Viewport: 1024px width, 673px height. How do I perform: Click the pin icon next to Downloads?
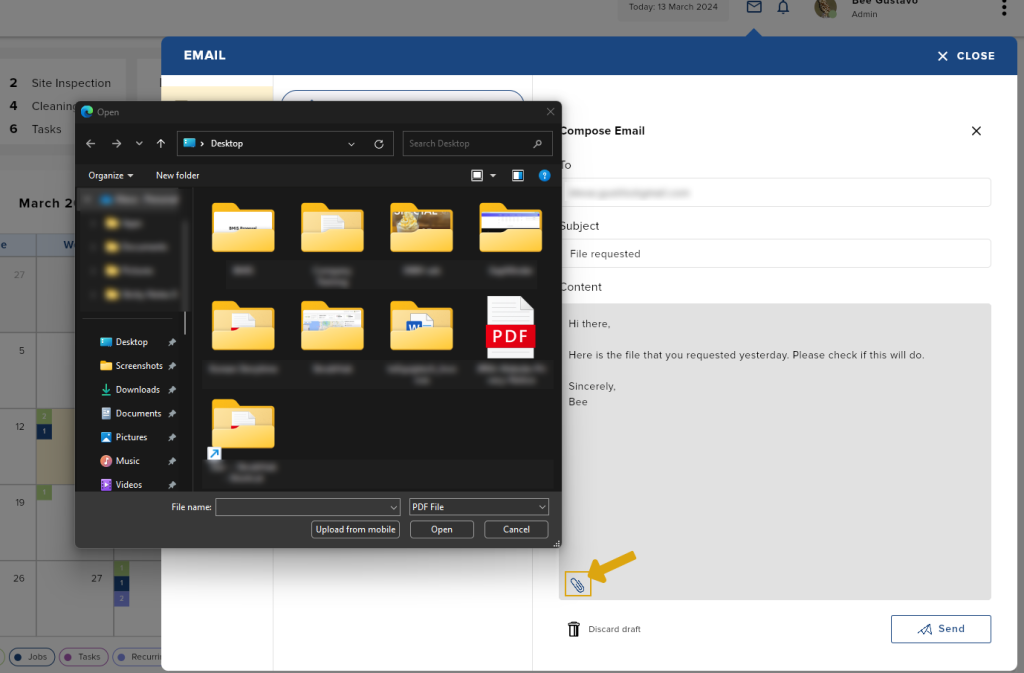(172, 390)
